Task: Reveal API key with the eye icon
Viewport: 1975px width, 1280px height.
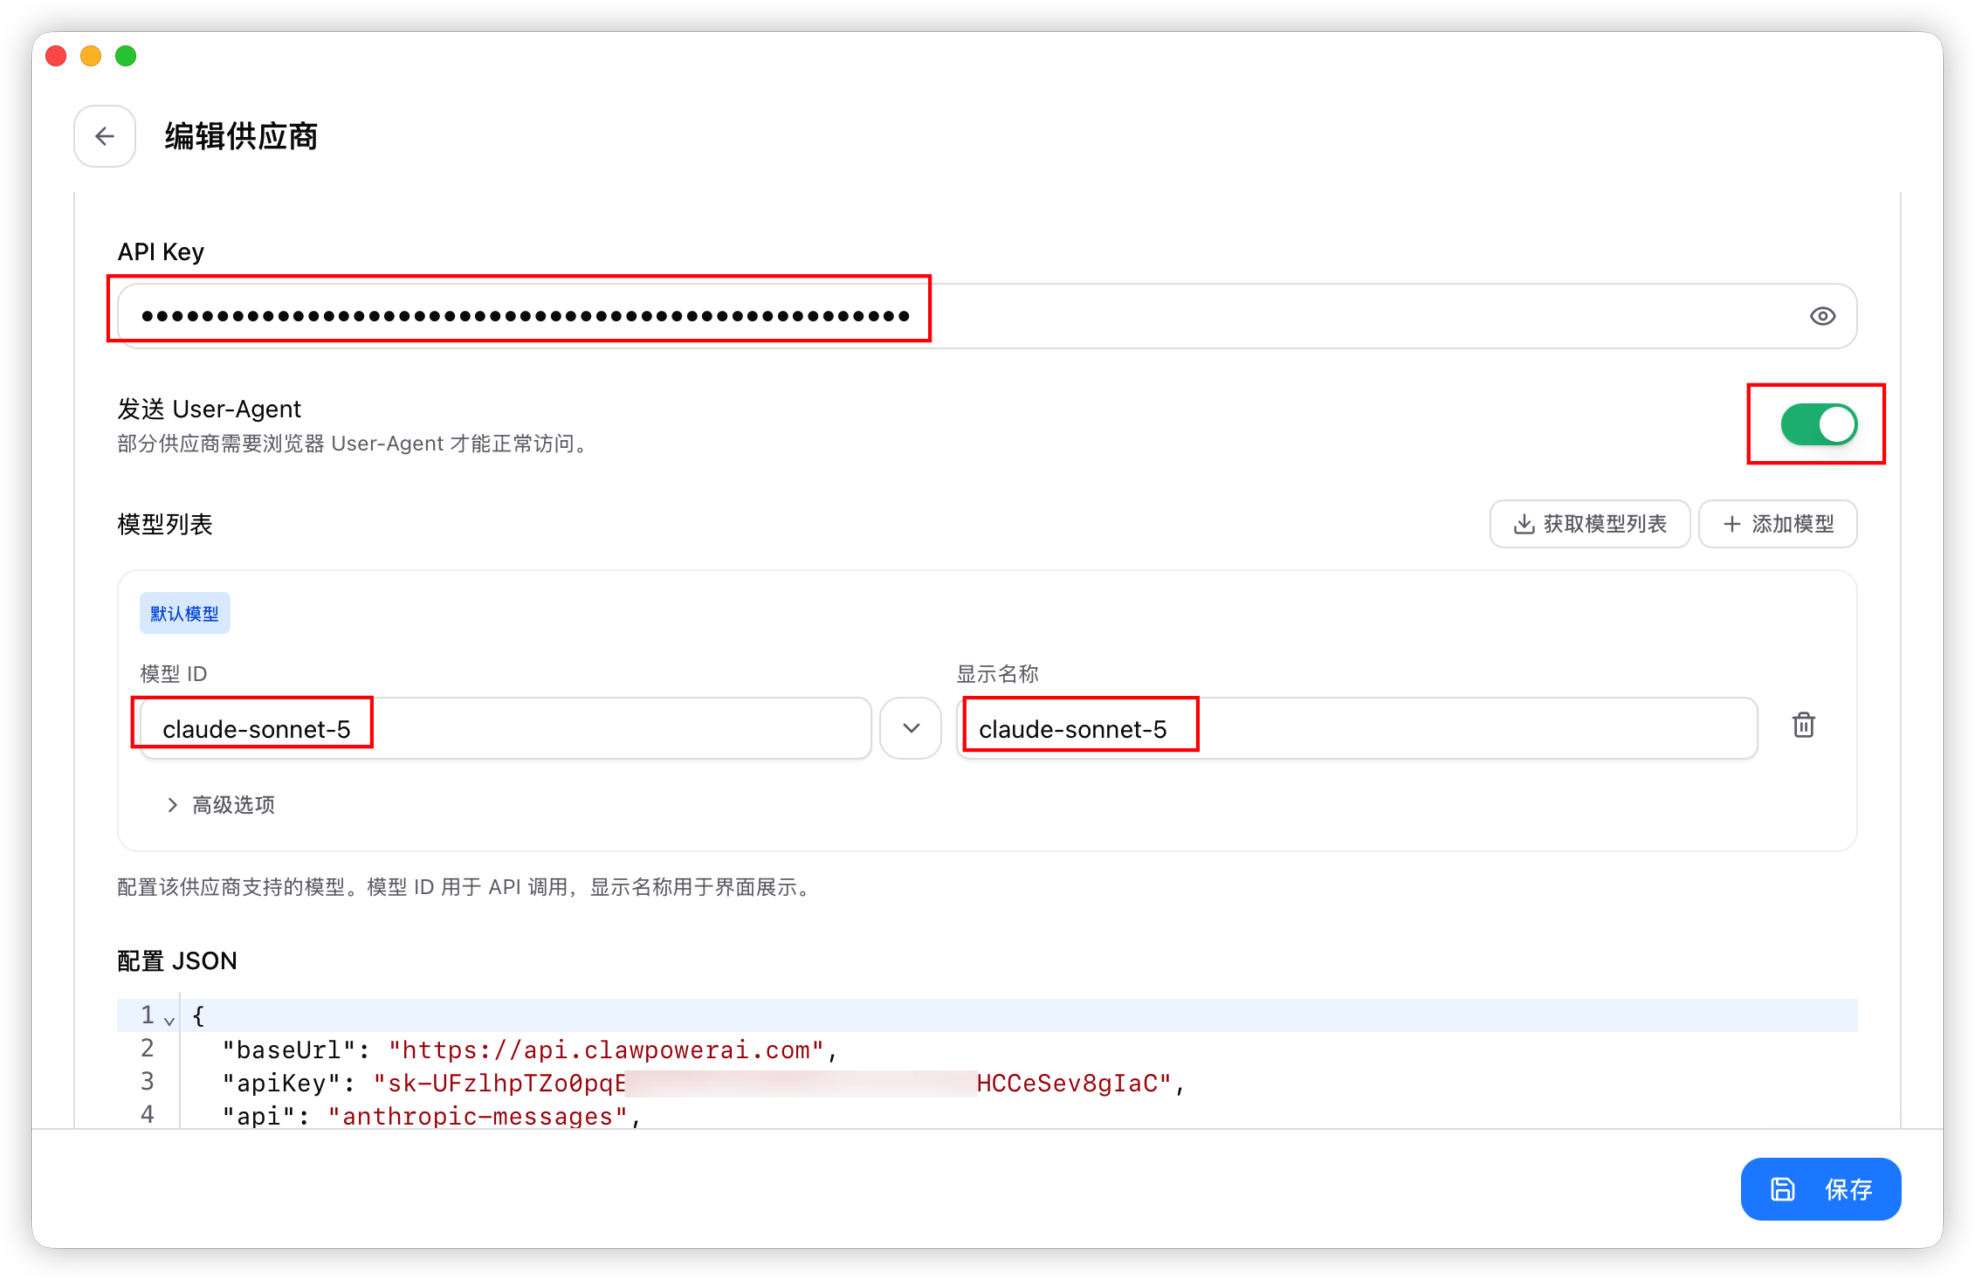Action: pos(1822,316)
